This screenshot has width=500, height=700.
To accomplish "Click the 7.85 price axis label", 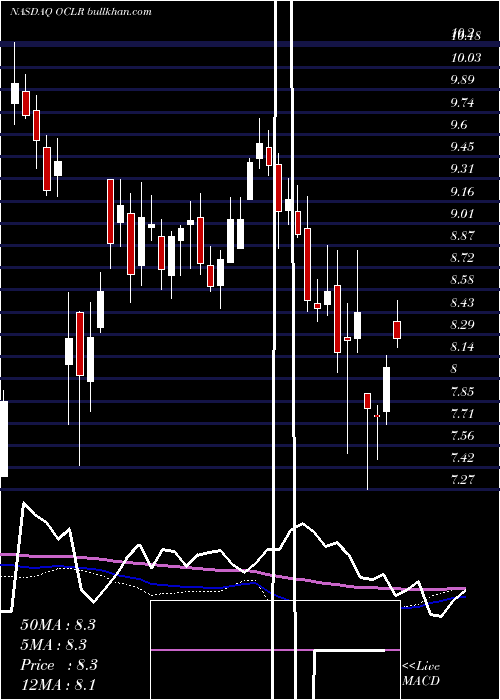I will click(462, 392).
